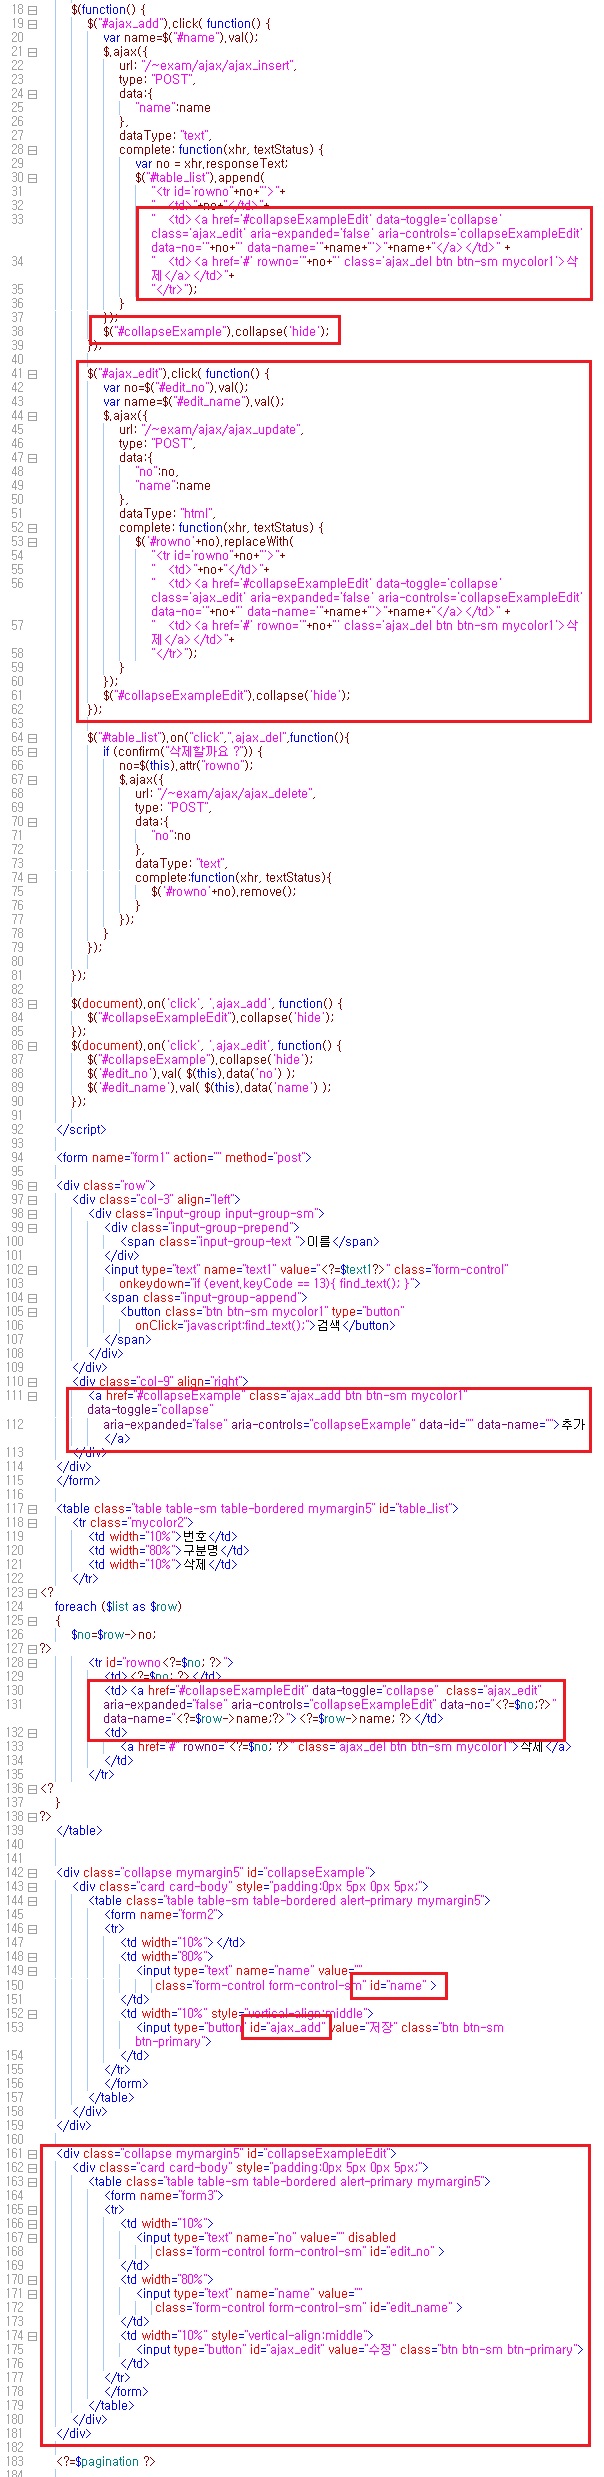The width and height of the screenshot is (604, 2477).
Task: Collapse the fold marker at line 67
Action: [32, 780]
